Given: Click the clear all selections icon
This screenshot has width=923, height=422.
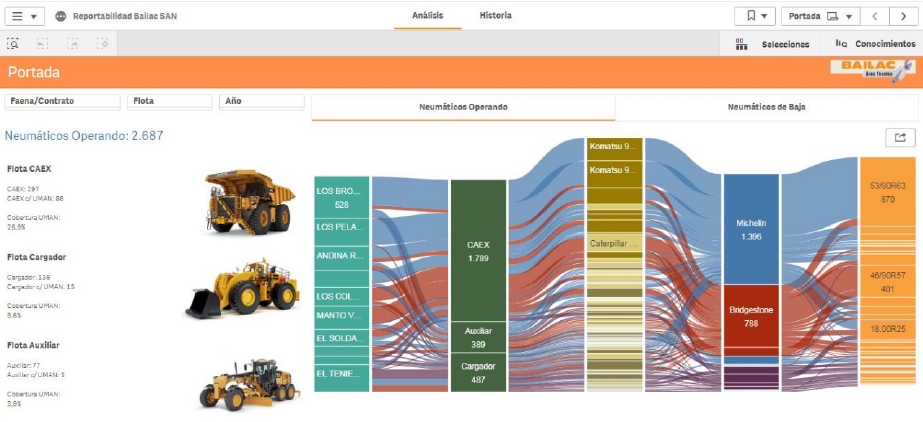Looking at the screenshot, I should point(102,44).
